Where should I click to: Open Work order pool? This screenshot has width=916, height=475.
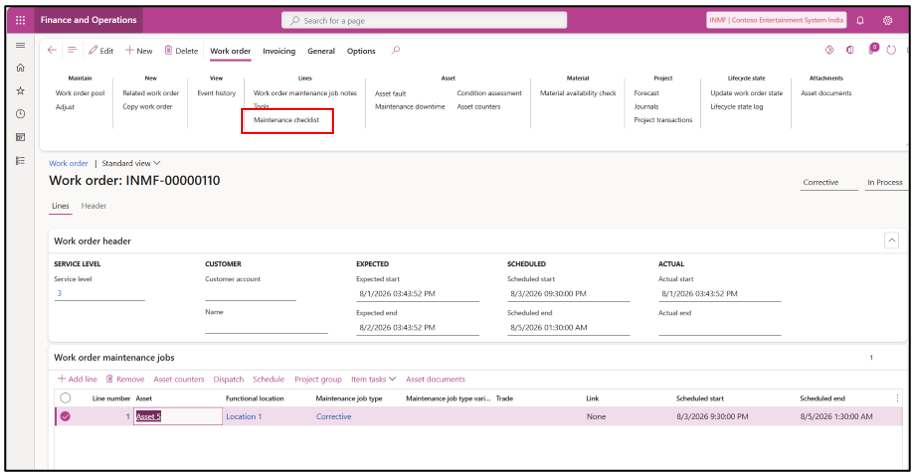coord(80,93)
